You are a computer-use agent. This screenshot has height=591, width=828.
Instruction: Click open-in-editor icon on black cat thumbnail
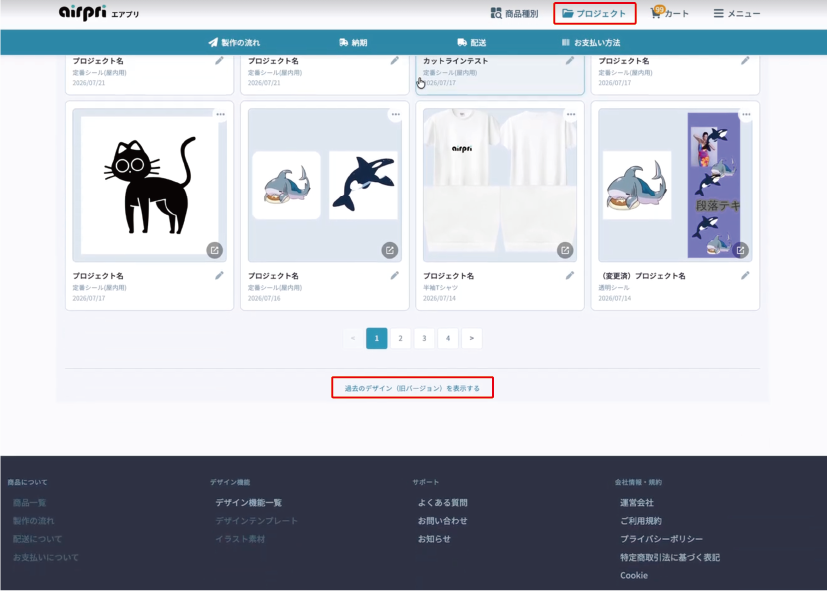[x=214, y=250]
